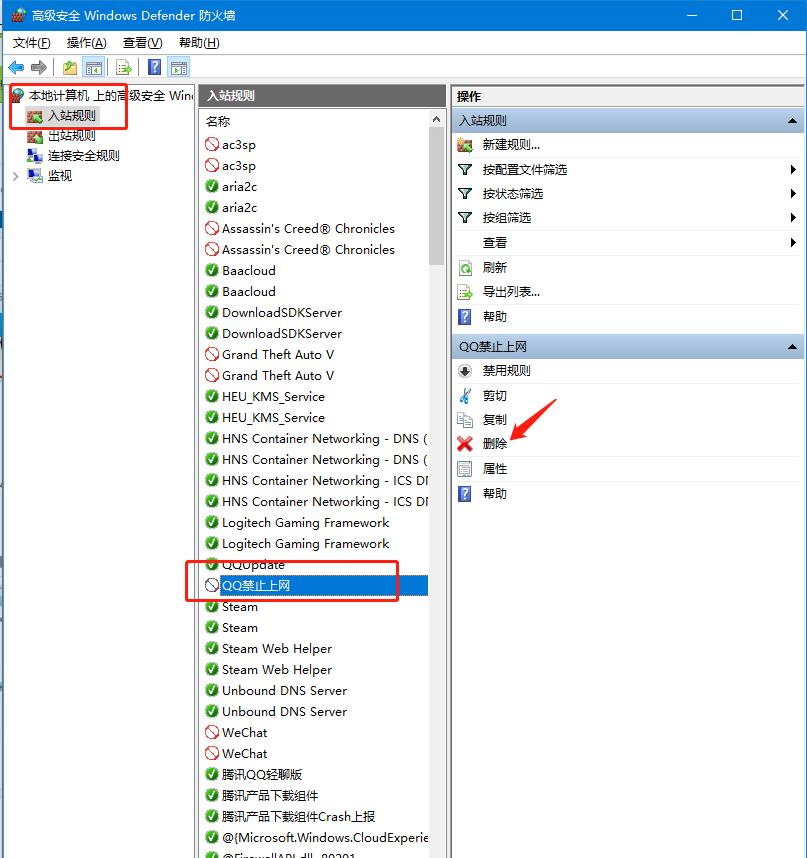Click the Export list toolbar icon
Image resolution: width=807 pixels, height=858 pixels.
pos(124,68)
